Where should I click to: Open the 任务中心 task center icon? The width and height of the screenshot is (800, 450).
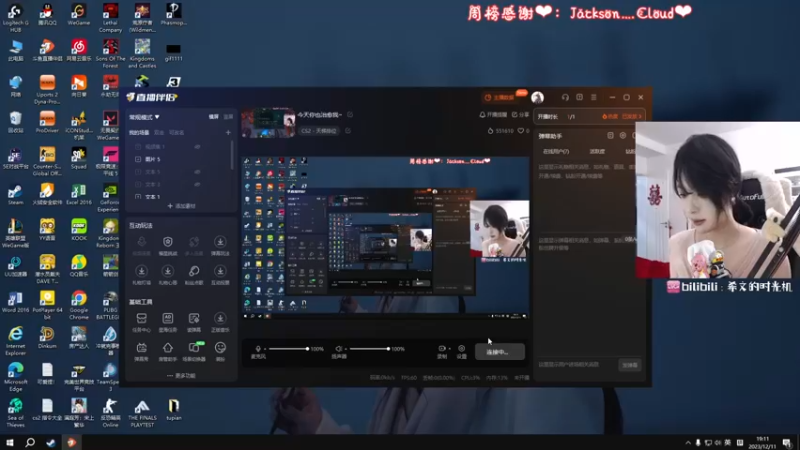coord(141,318)
